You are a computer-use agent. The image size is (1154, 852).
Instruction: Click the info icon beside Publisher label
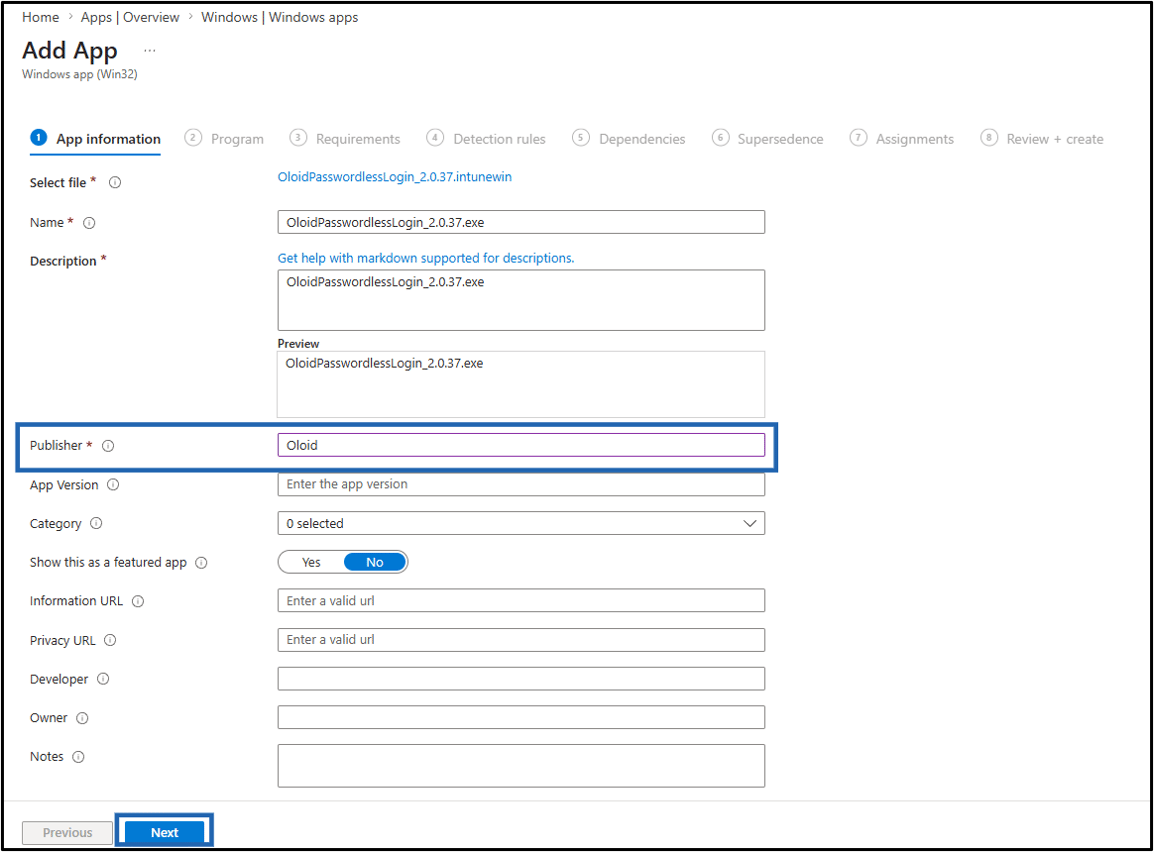(x=108, y=446)
